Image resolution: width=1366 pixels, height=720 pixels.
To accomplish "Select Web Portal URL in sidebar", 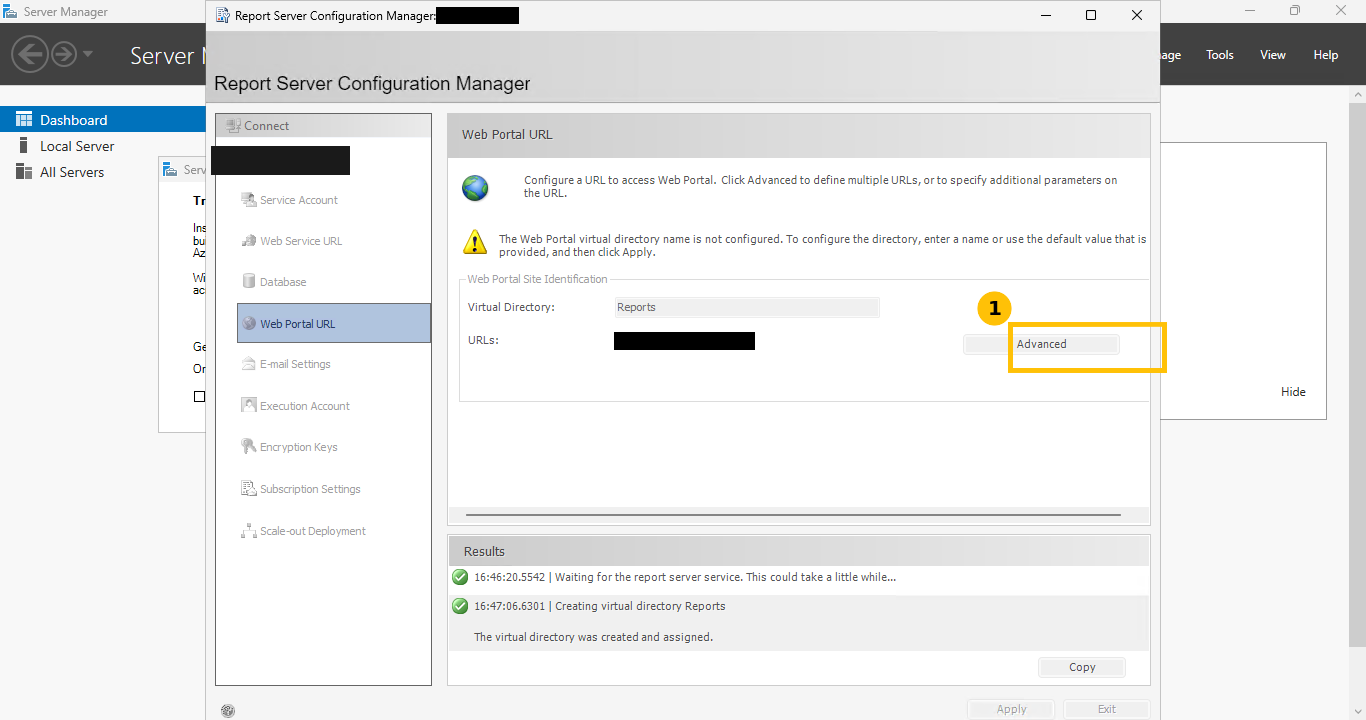I will [333, 323].
